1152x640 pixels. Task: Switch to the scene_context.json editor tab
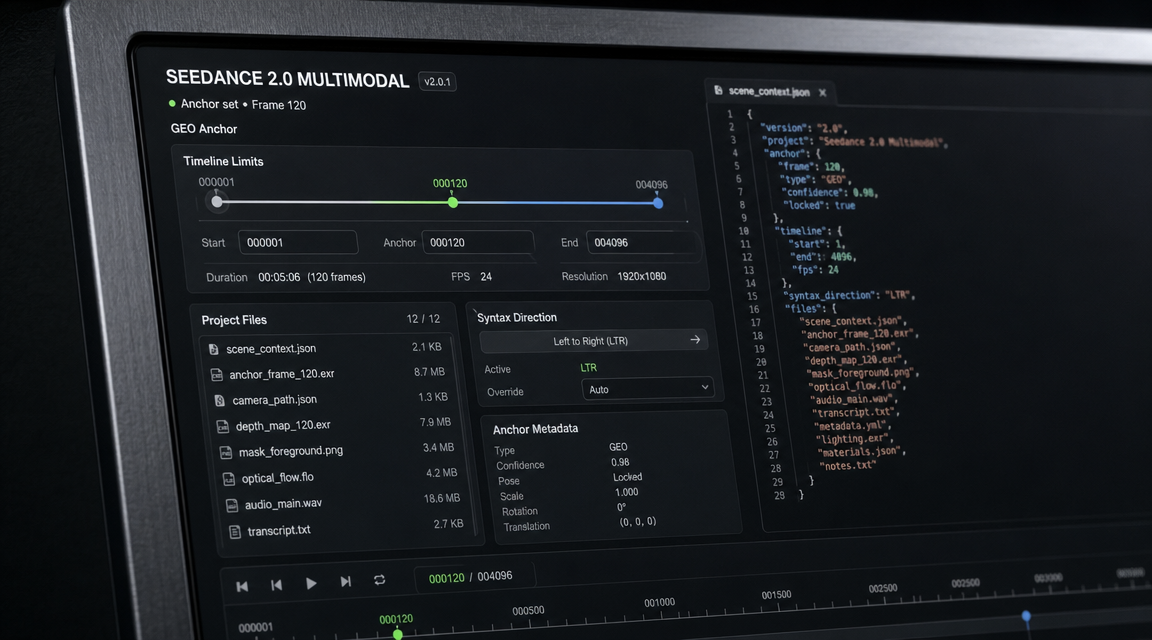tap(769, 92)
